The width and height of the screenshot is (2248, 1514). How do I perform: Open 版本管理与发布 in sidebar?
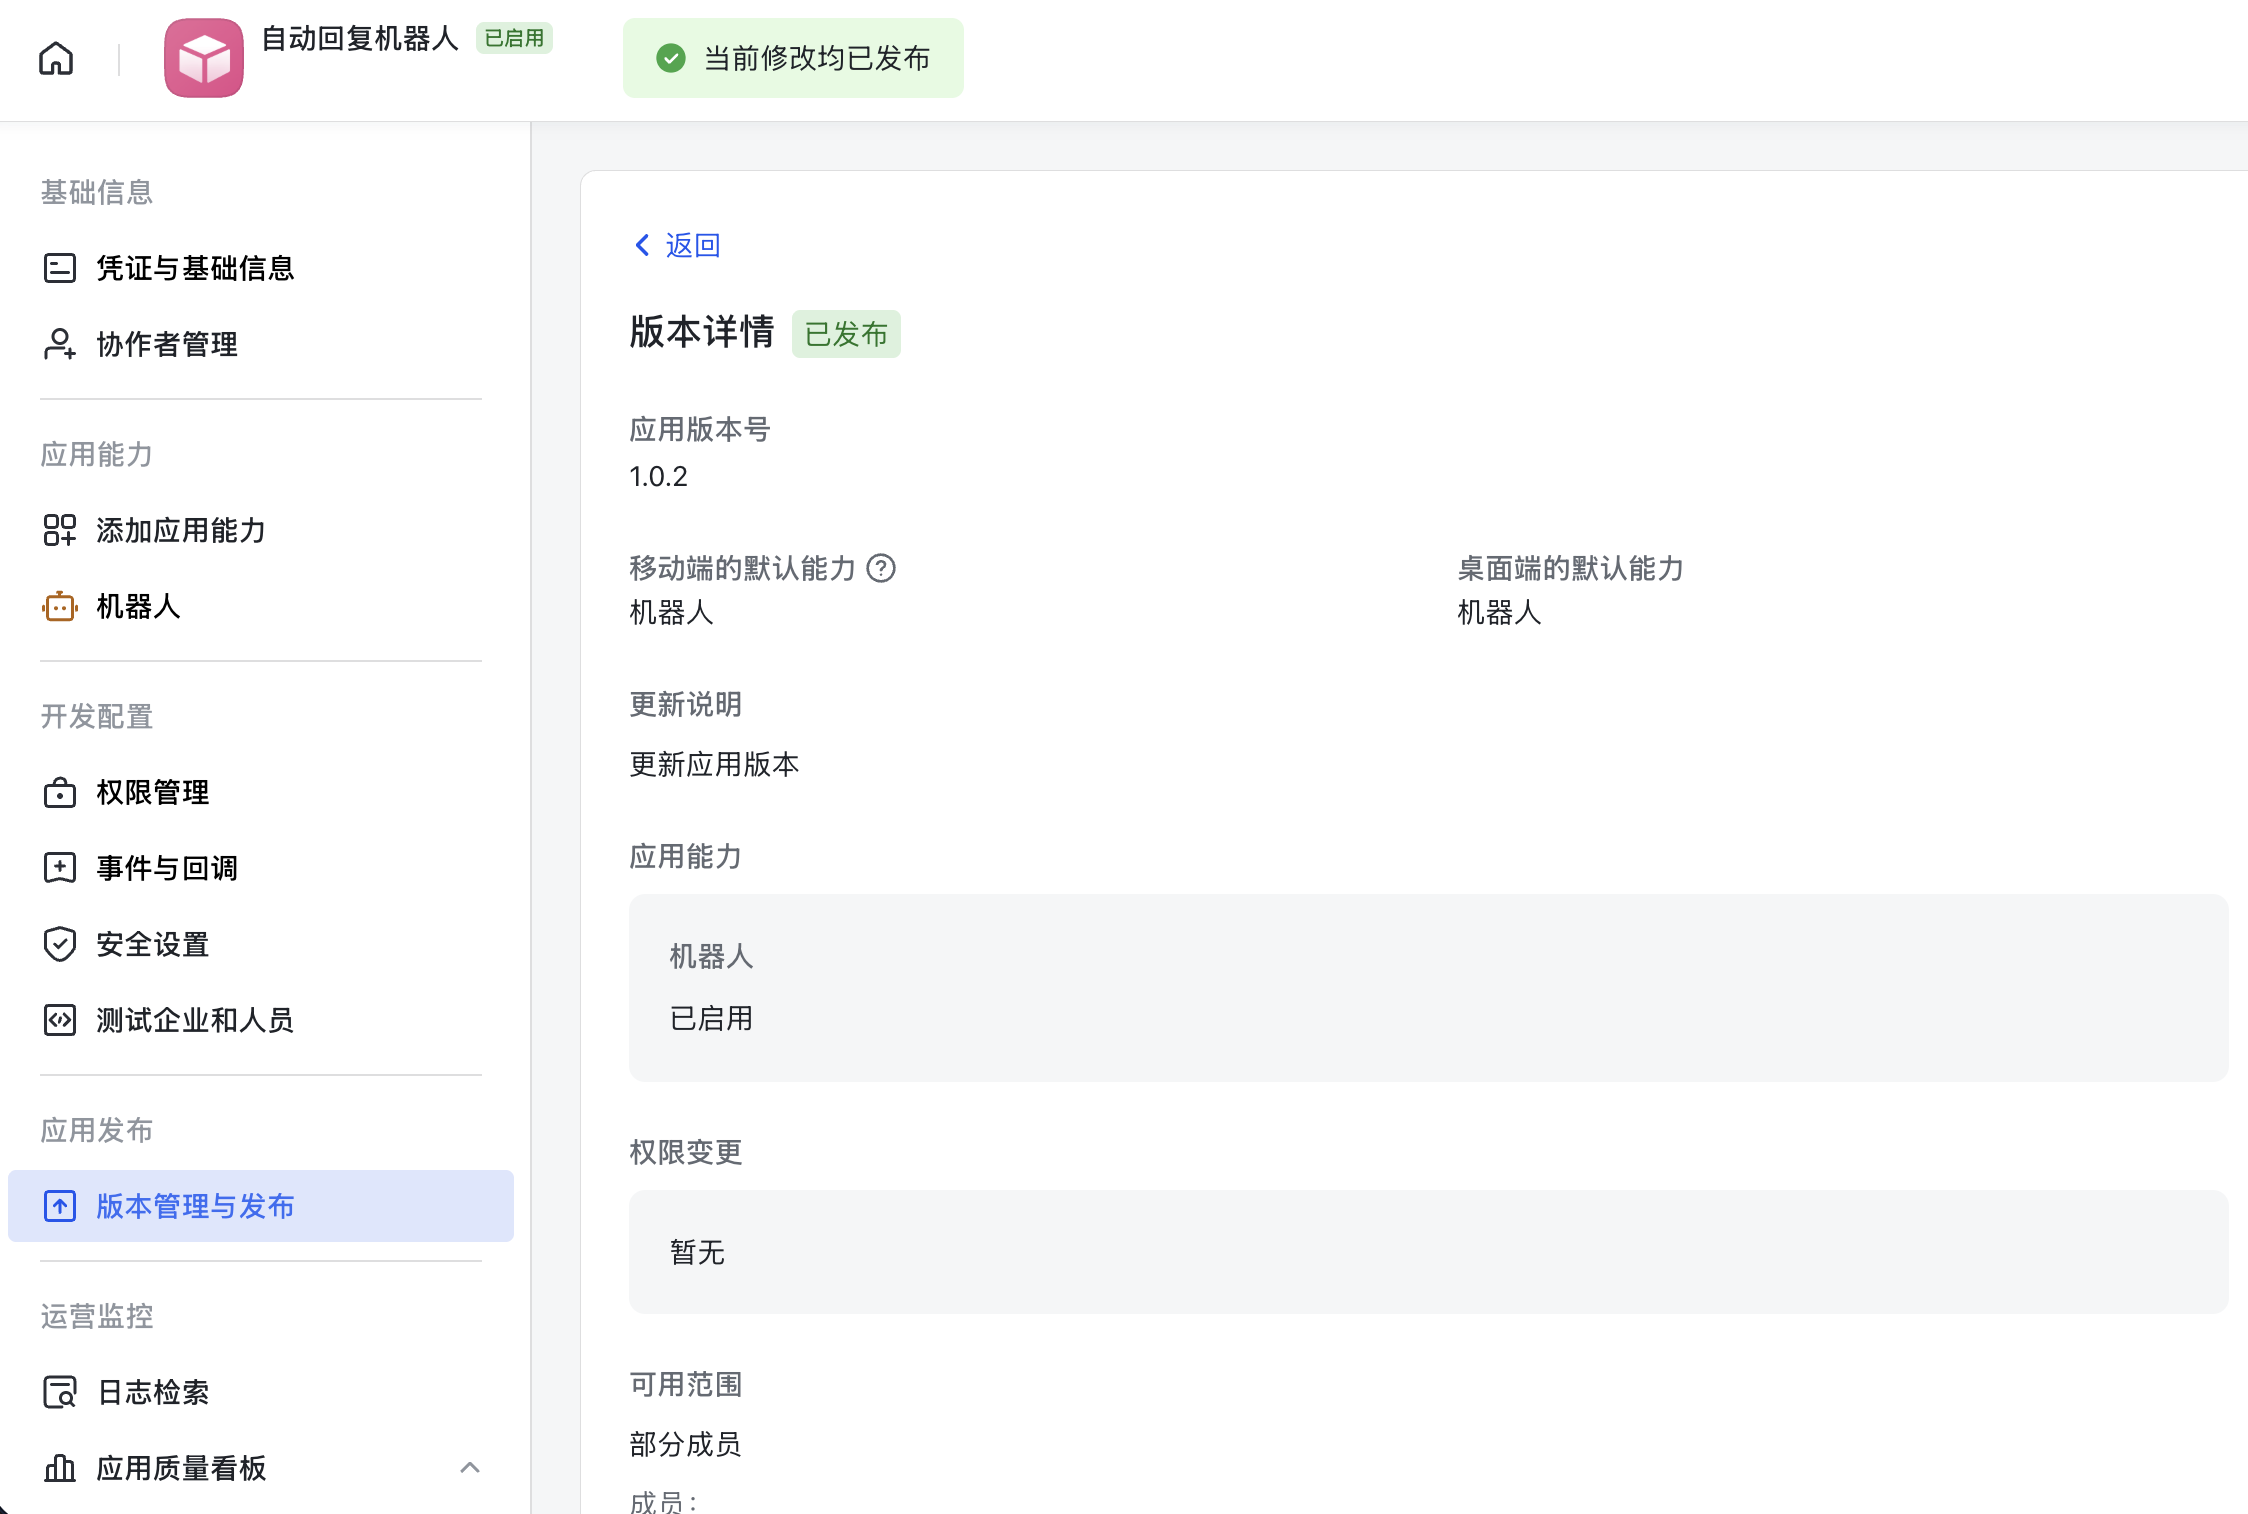(x=261, y=1206)
